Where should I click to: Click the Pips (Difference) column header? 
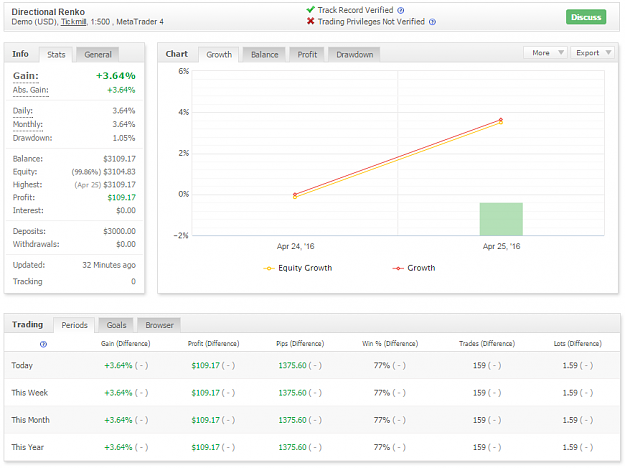tap(300, 344)
